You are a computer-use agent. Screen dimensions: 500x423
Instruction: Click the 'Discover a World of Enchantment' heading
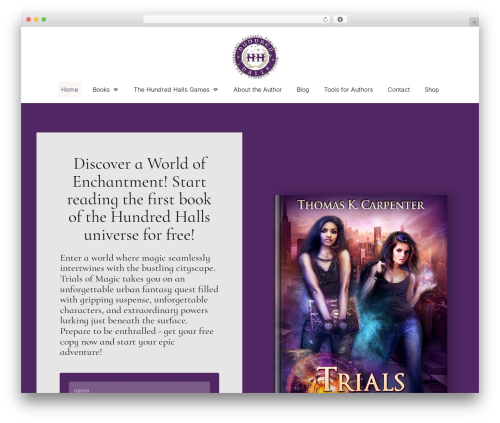[139, 199]
